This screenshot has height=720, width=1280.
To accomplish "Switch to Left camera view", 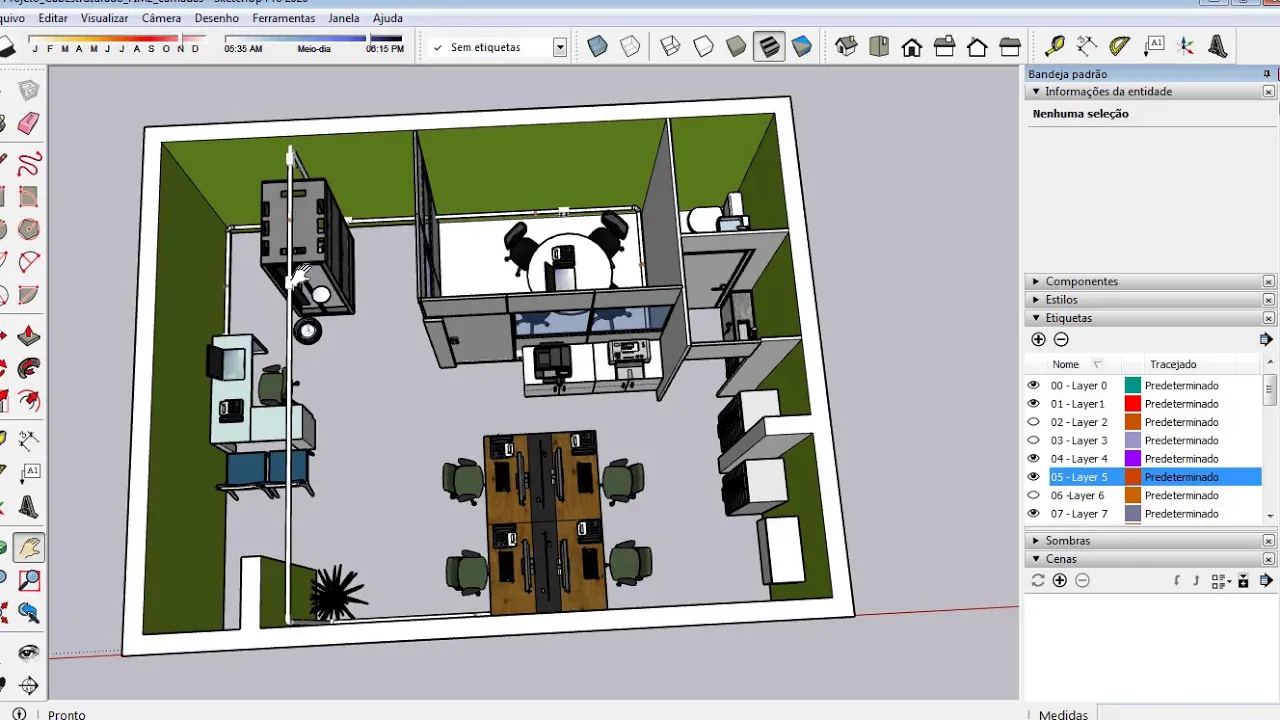I will [1010, 46].
